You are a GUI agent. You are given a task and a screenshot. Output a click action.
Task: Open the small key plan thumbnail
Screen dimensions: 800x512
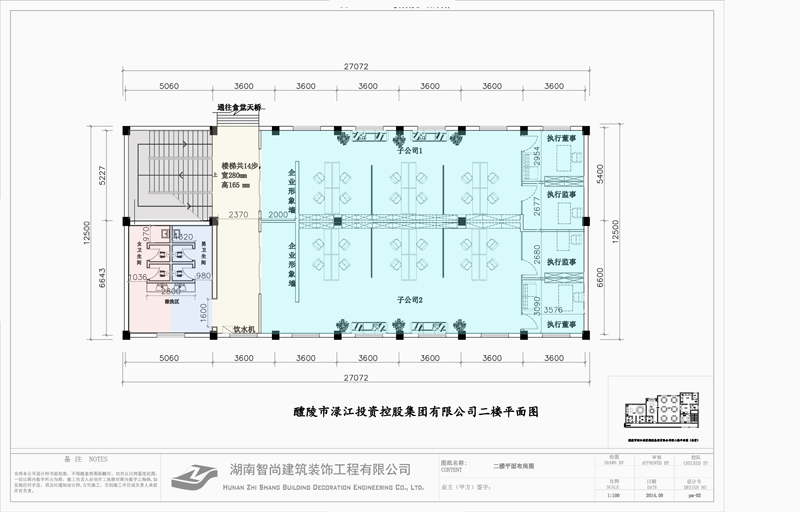[x=660, y=409]
